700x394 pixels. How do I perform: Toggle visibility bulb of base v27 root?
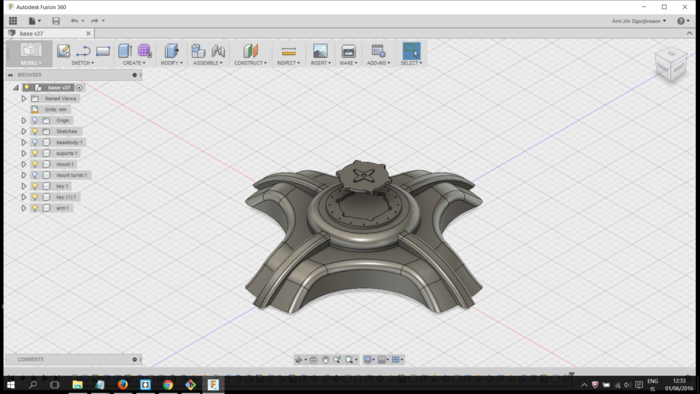[27, 87]
